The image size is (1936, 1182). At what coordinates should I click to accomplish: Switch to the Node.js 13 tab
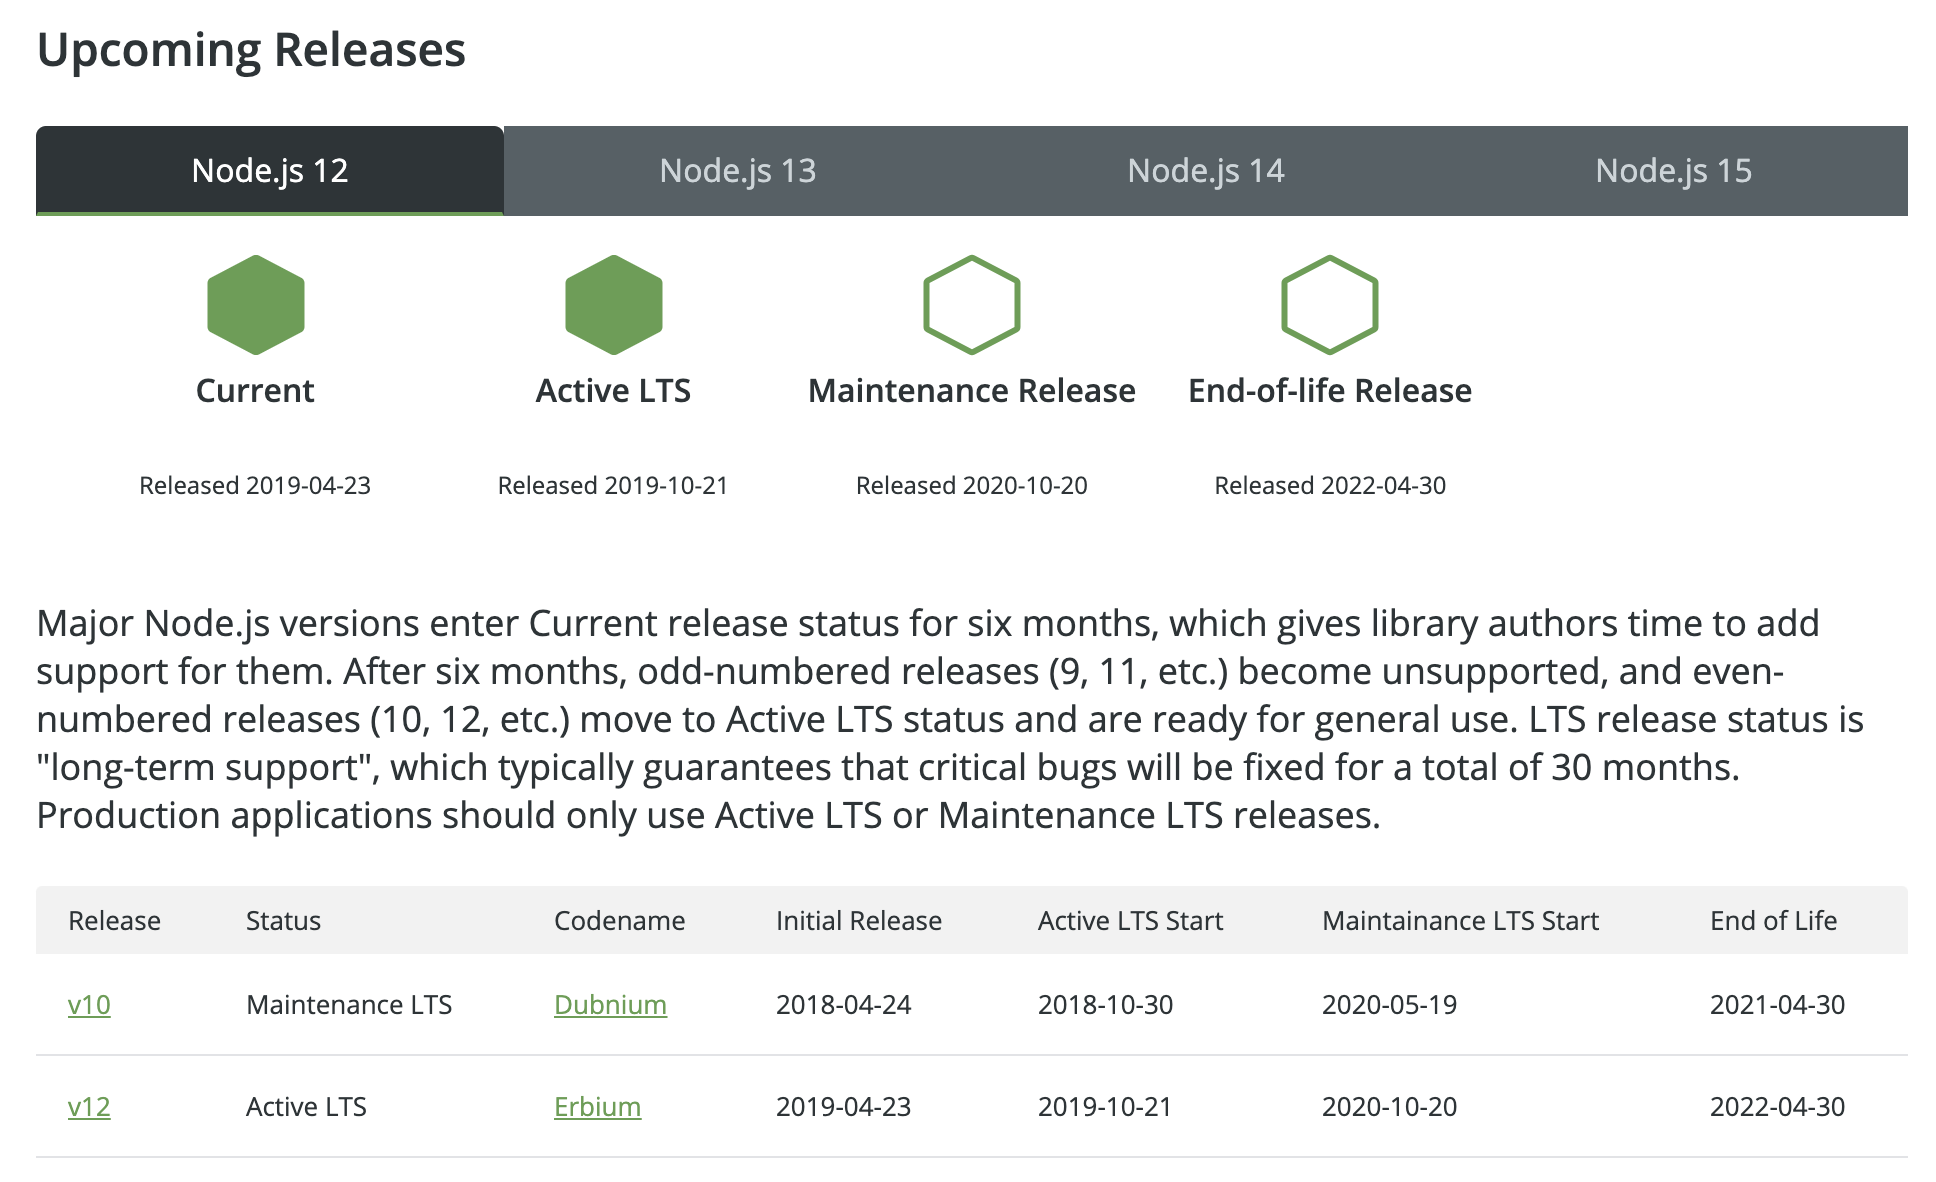click(738, 170)
